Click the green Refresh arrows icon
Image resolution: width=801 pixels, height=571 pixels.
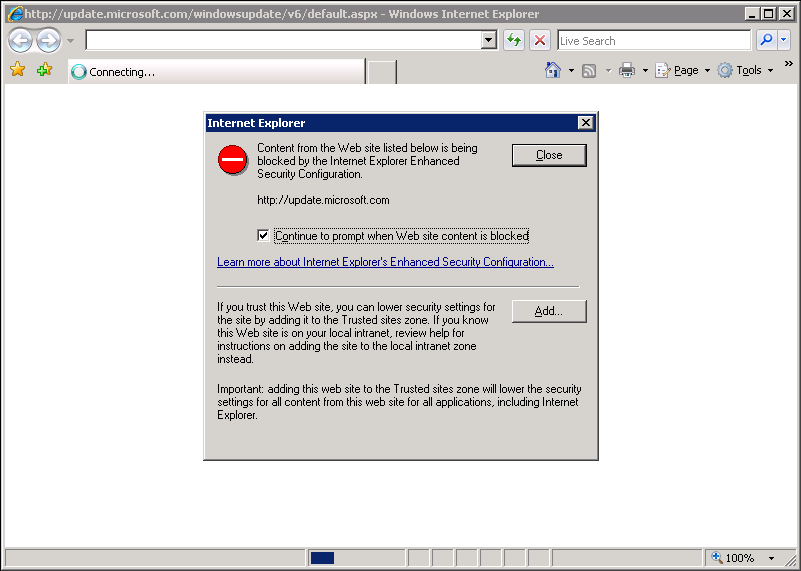click(x=514, y=40)
